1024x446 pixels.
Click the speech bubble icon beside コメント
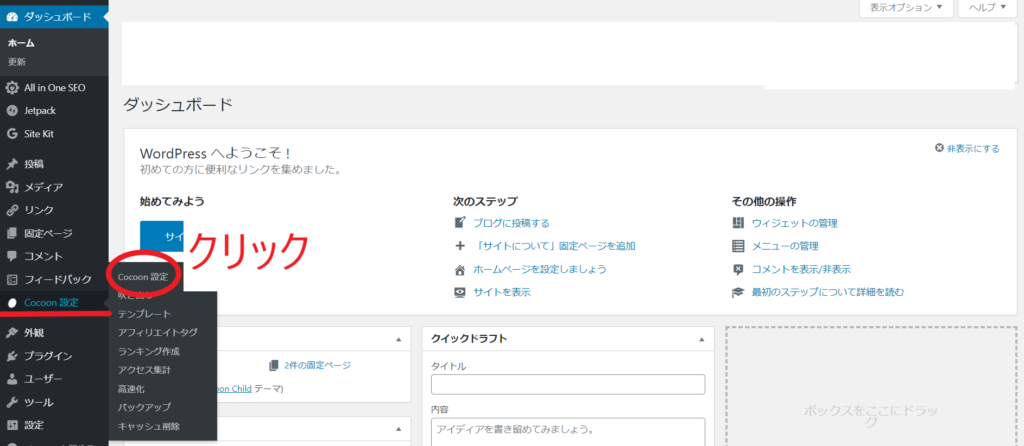point(11,256)
